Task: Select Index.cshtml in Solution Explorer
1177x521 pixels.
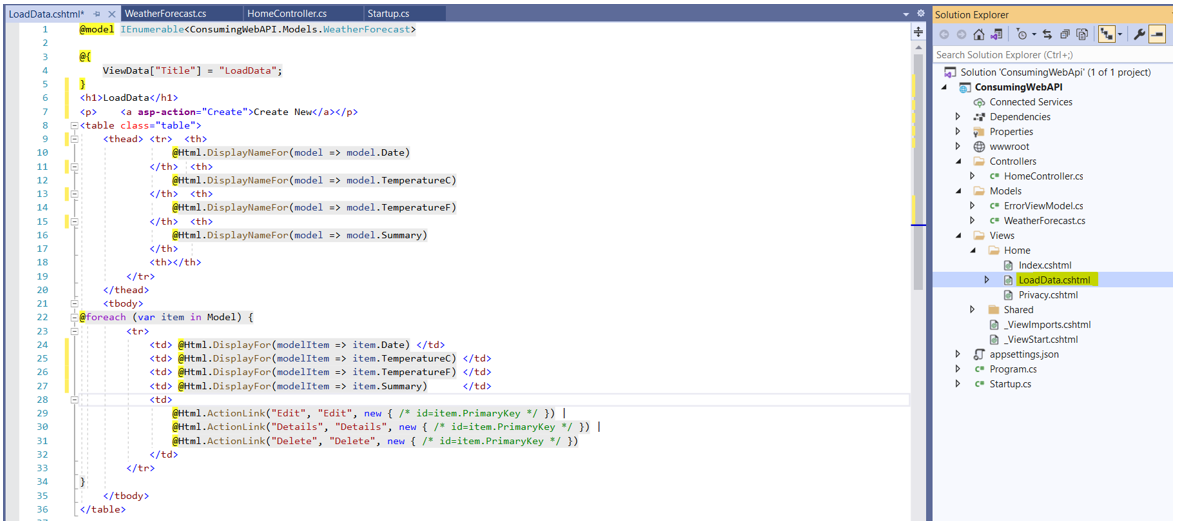Action: [x=1044, y=265]
